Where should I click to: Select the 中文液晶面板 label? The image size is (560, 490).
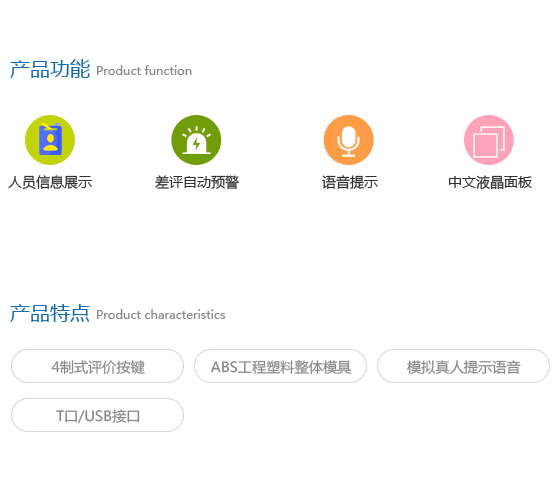pyautogui.click(x=490, y=182)
